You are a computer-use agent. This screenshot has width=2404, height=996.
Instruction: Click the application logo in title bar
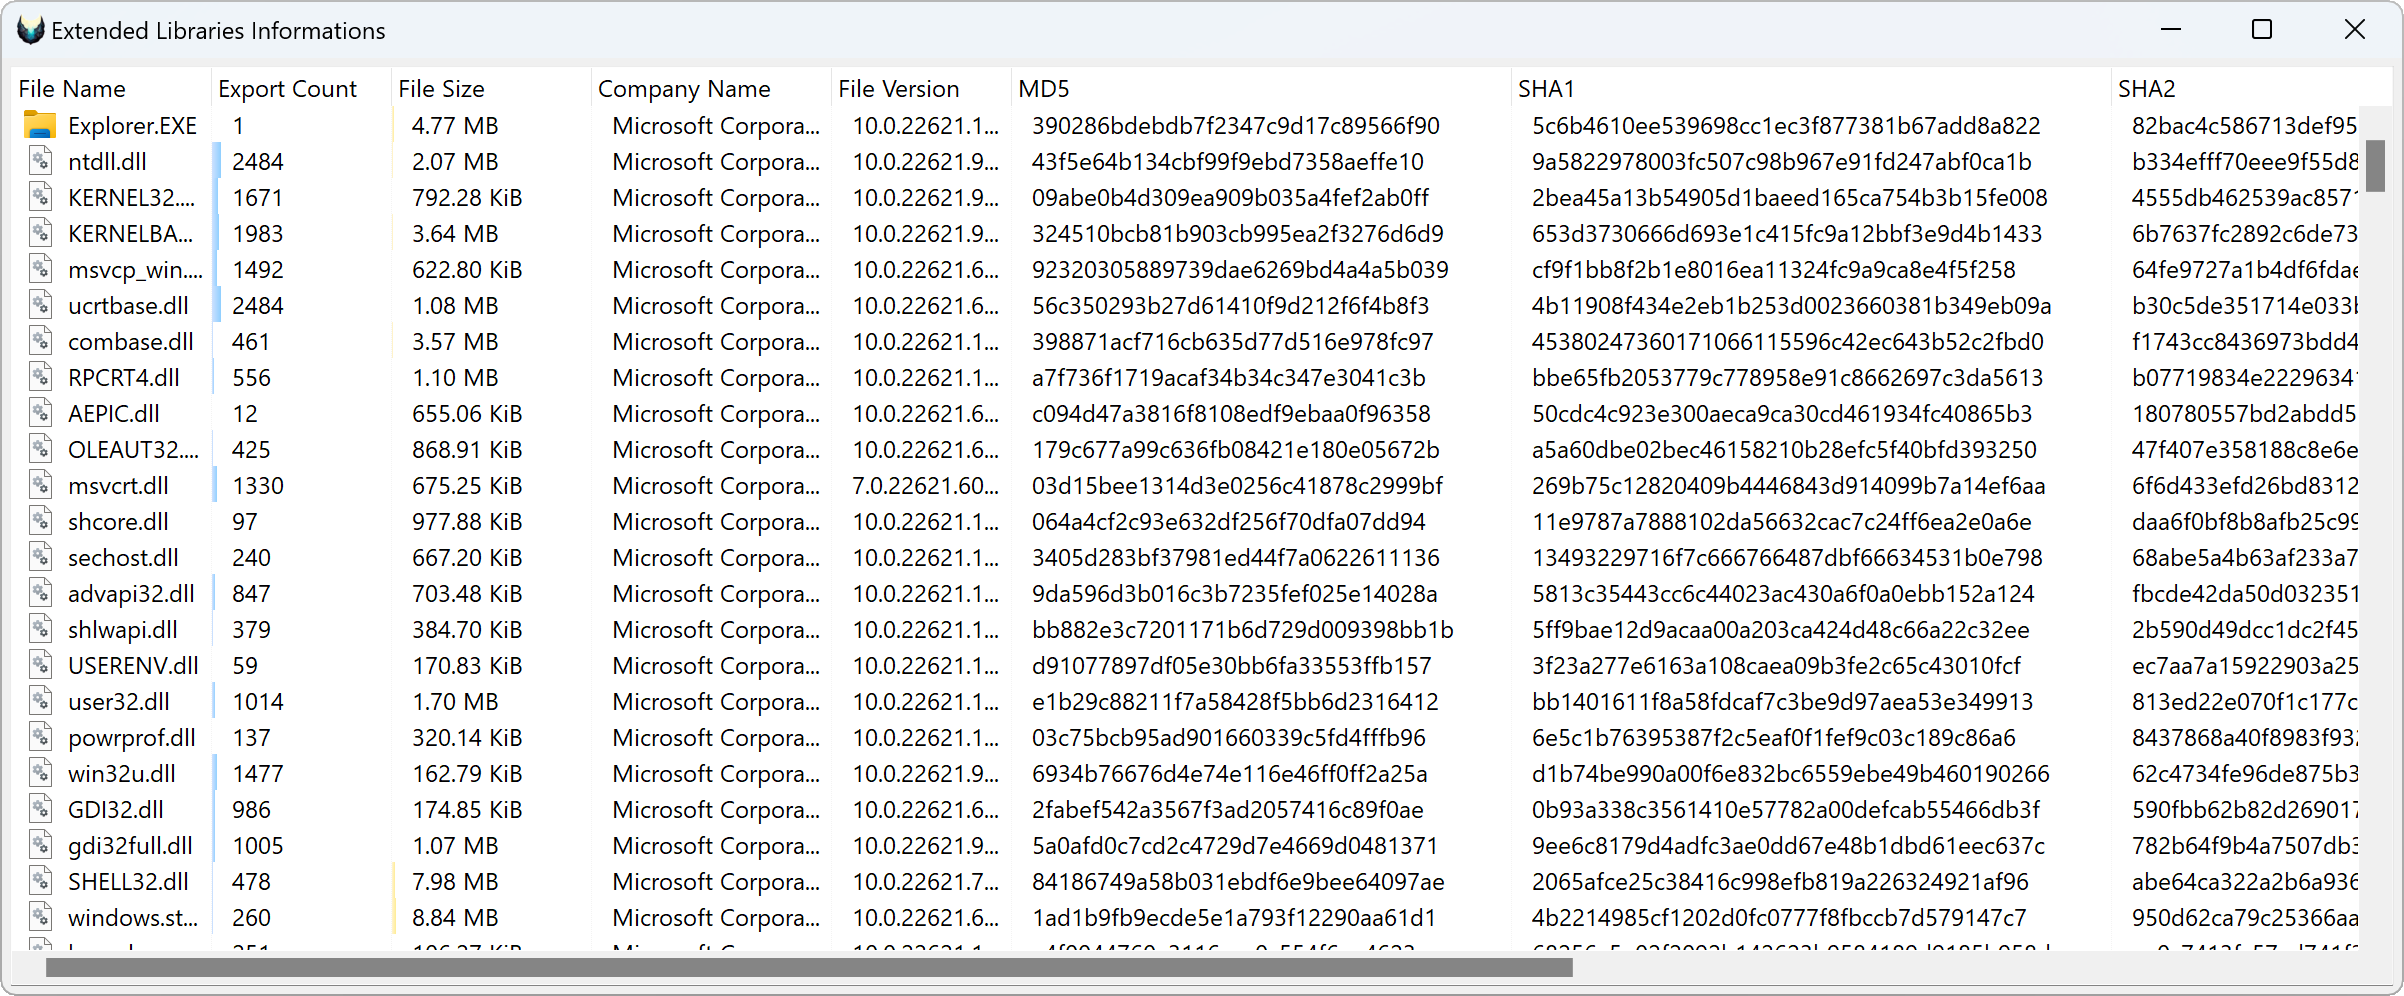coord(30,30)
